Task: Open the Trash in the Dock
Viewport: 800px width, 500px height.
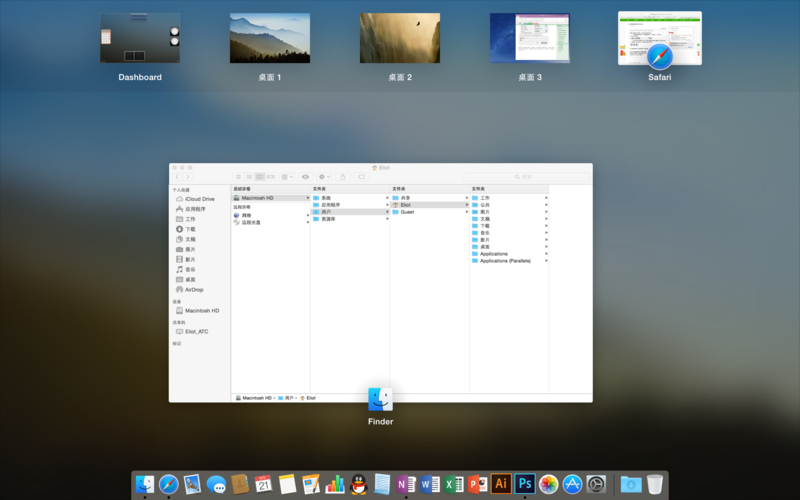Action: [x=655, y=484]
